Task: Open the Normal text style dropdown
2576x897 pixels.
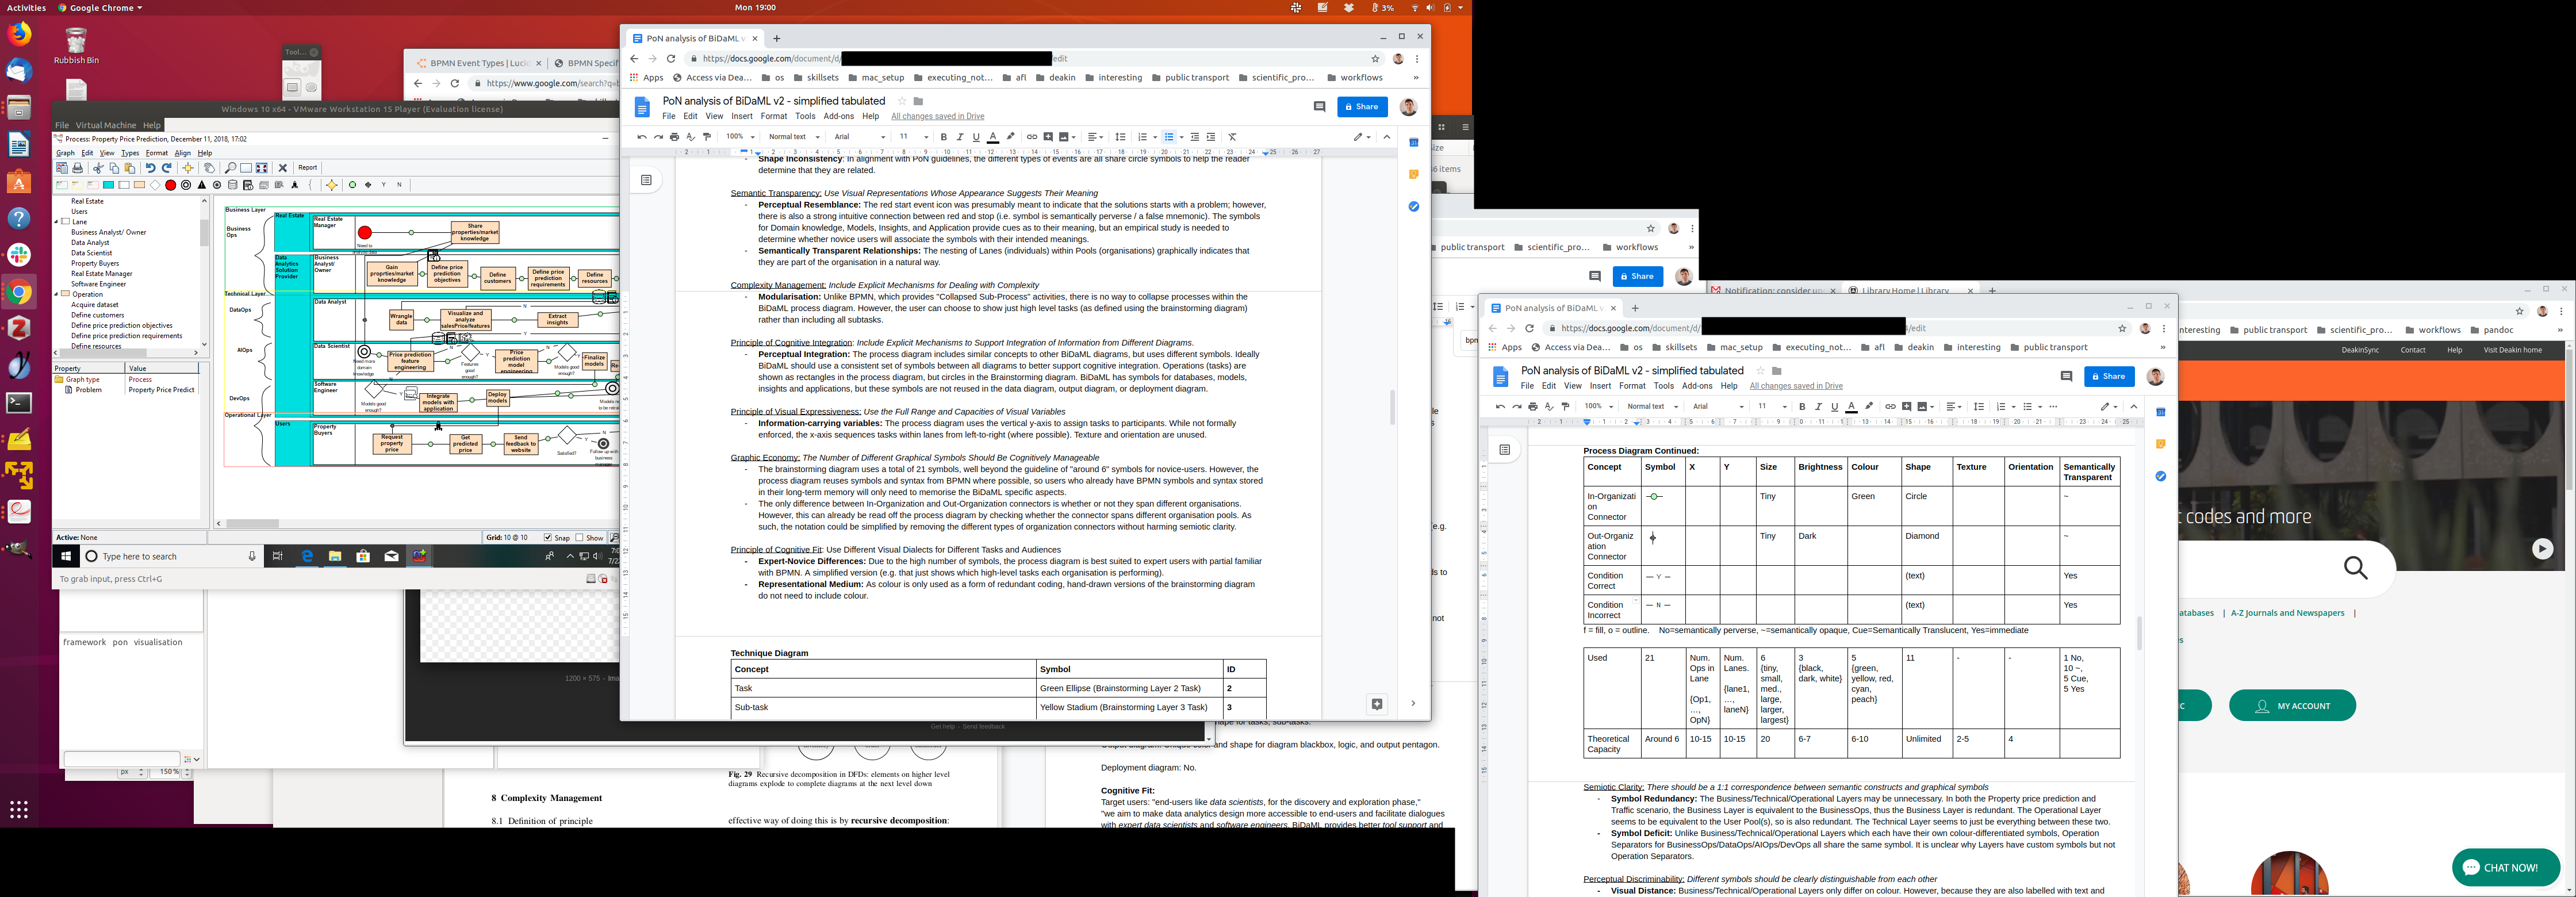Action: pyautogui.click(x=794, y=137)
